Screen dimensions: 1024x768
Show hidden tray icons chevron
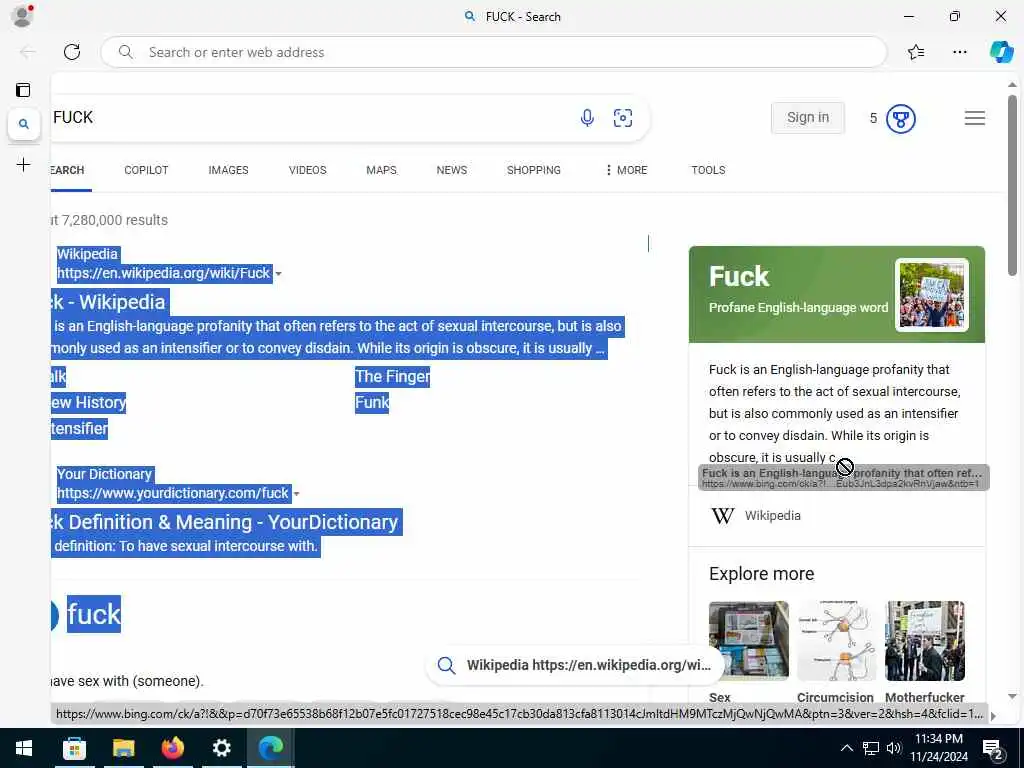tap(846, 748)
